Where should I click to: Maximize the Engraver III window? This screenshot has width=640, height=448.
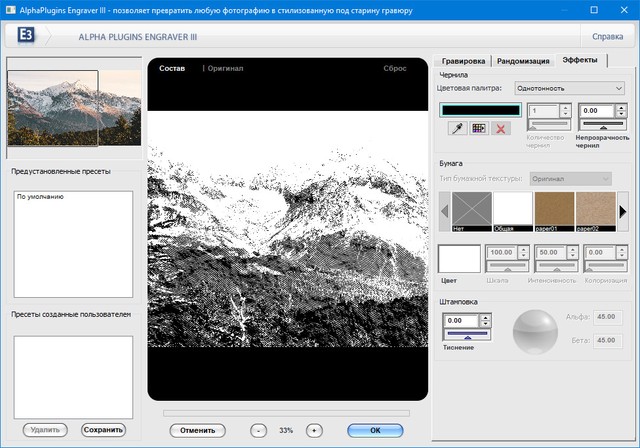(x=594, y=10)
